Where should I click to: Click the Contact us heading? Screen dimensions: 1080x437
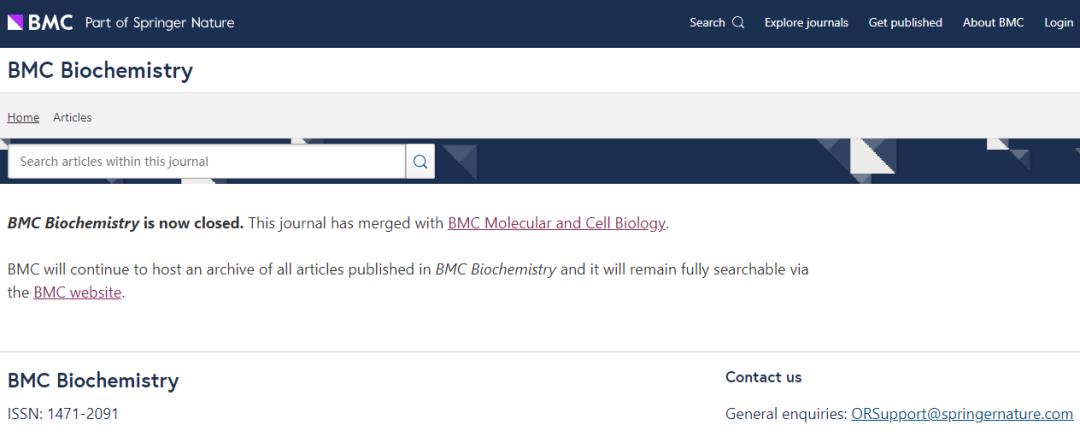(x=763, y=377)
